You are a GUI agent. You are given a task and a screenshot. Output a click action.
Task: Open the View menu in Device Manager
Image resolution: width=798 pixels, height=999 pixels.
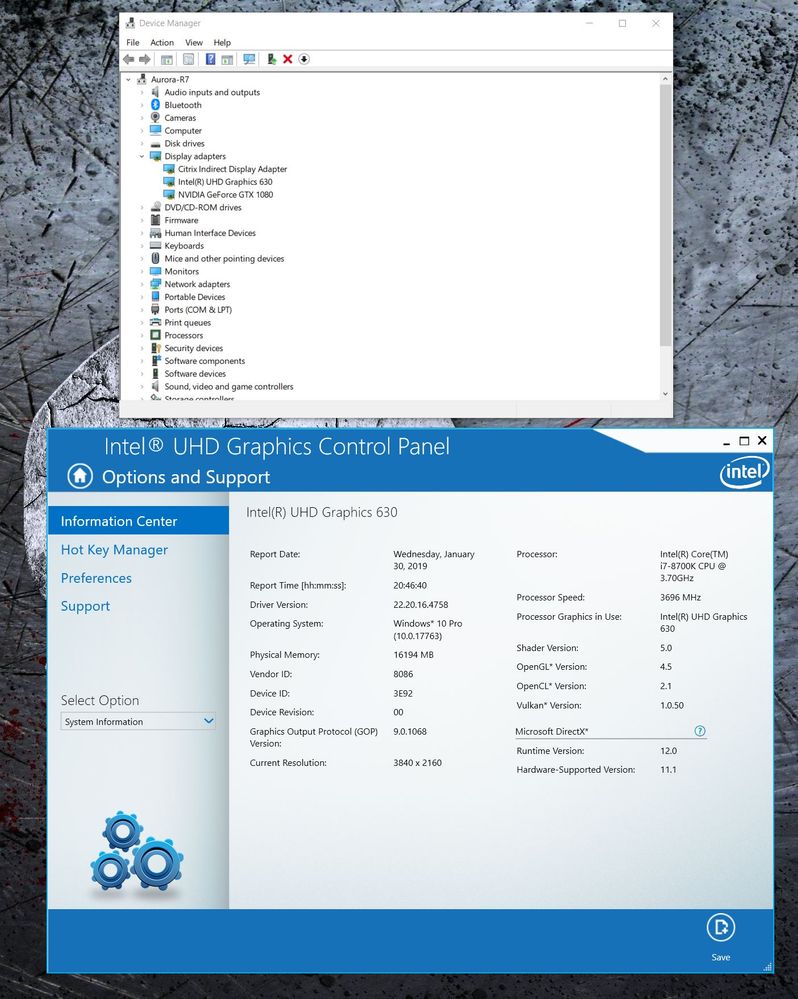194,43
